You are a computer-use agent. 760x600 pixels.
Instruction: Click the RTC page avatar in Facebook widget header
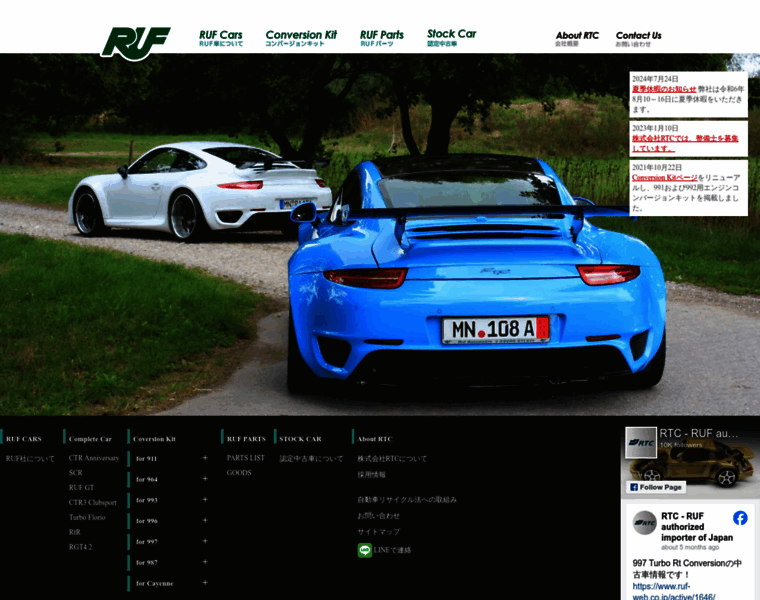tap(641, 442)
